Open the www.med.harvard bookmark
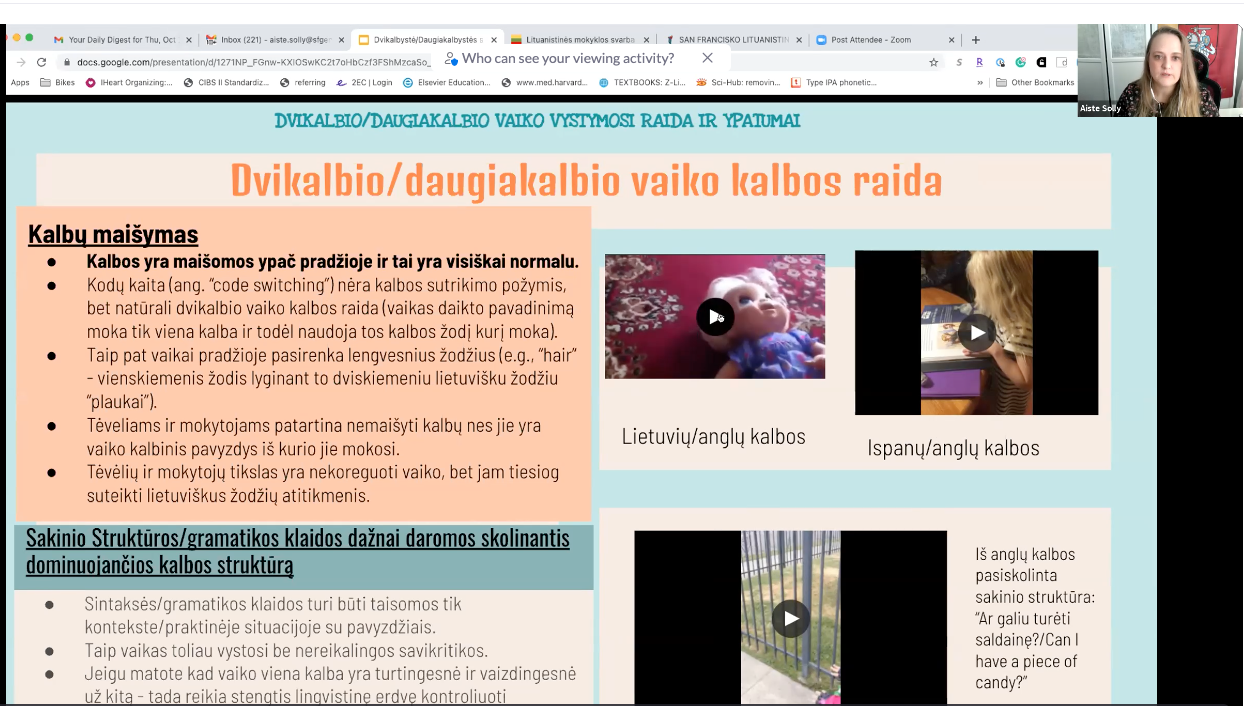 545,82
